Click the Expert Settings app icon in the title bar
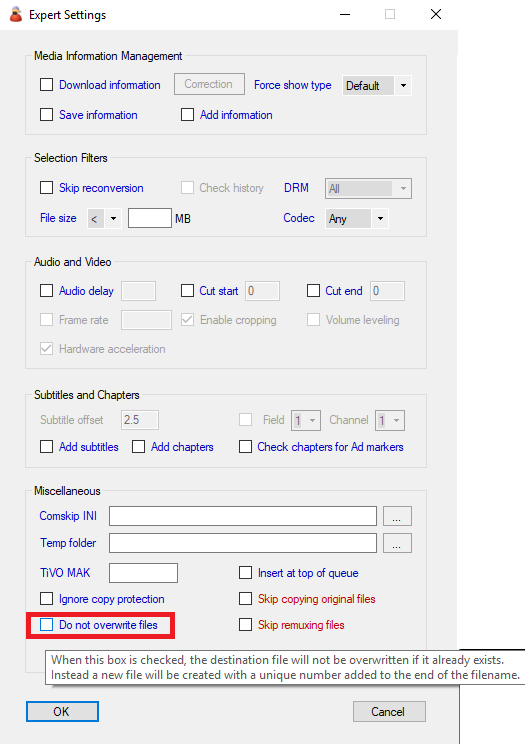The width and height of the screenshot is (525, 744). 16,14
